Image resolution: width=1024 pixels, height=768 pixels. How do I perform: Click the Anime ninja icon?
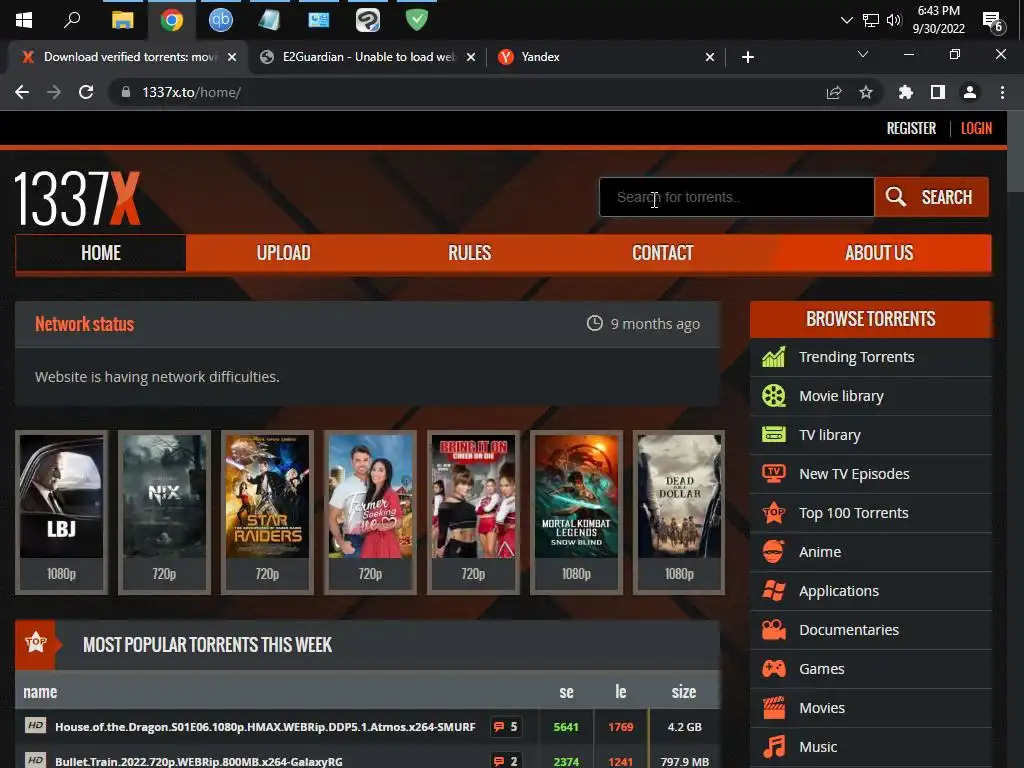click(x=774, y=552)
